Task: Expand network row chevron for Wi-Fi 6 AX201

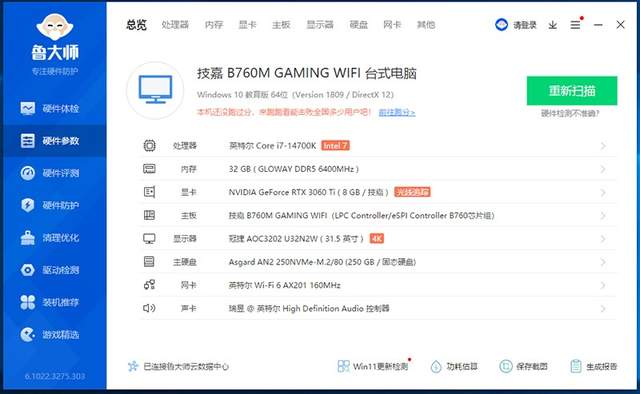Action: click(603, 285)
